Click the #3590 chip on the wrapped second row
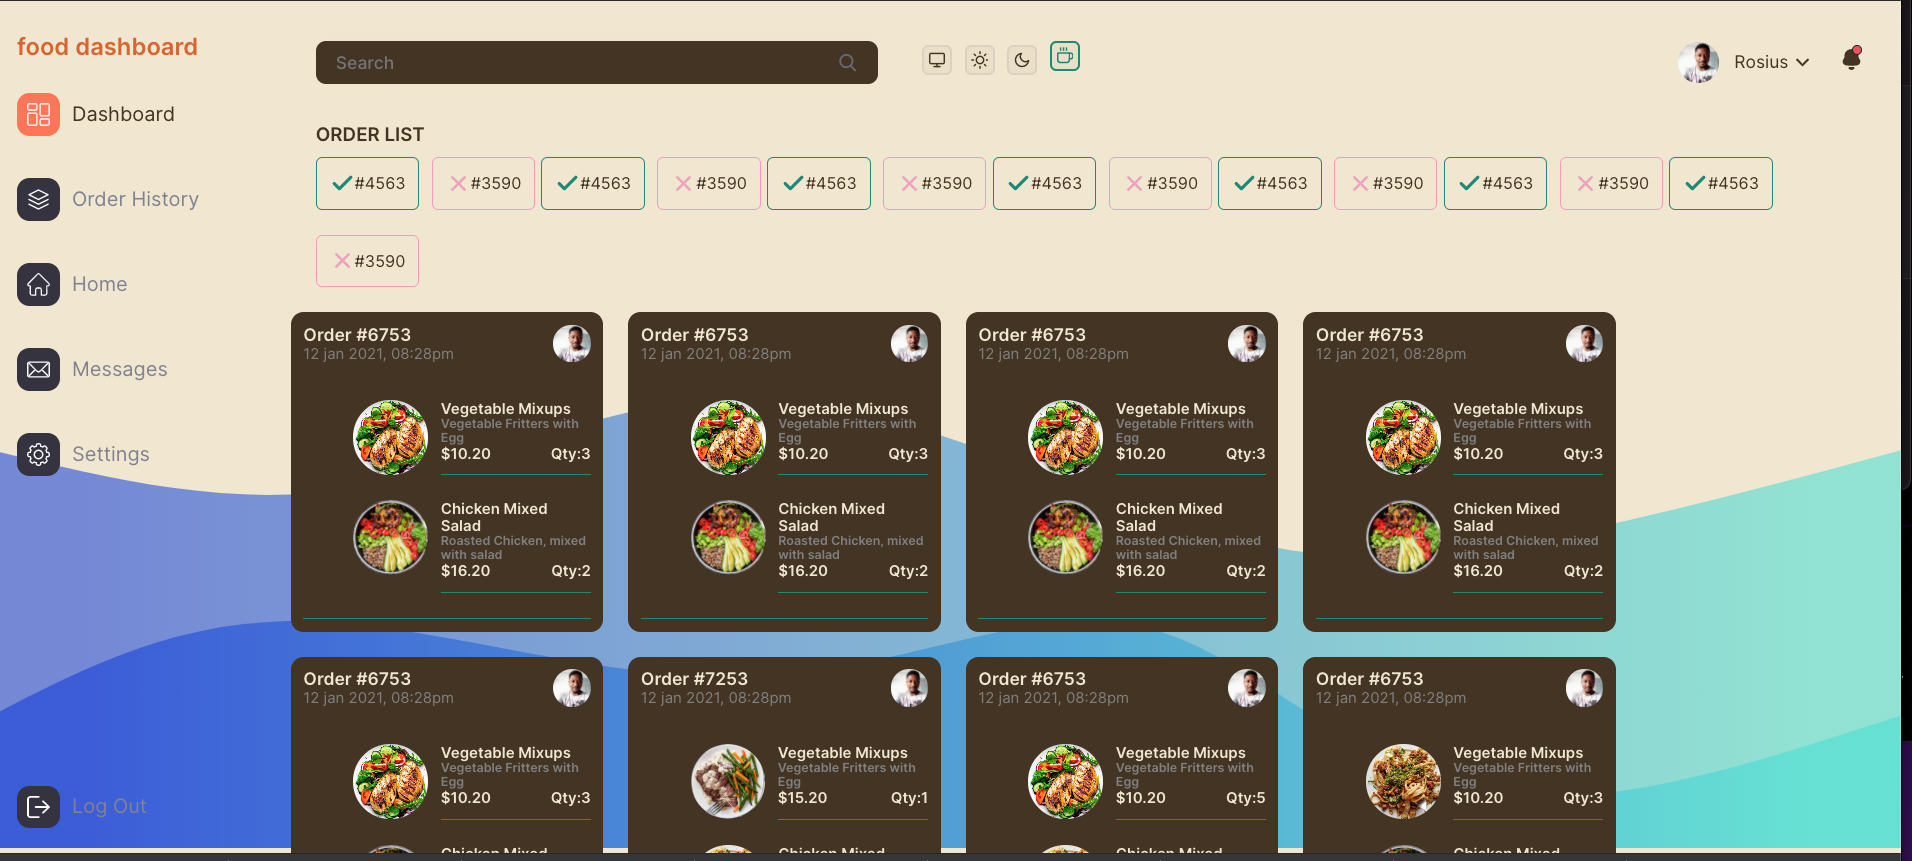The height and width of the screenshot is (861, 1912). pyautogui.click(x=367, y=261)
